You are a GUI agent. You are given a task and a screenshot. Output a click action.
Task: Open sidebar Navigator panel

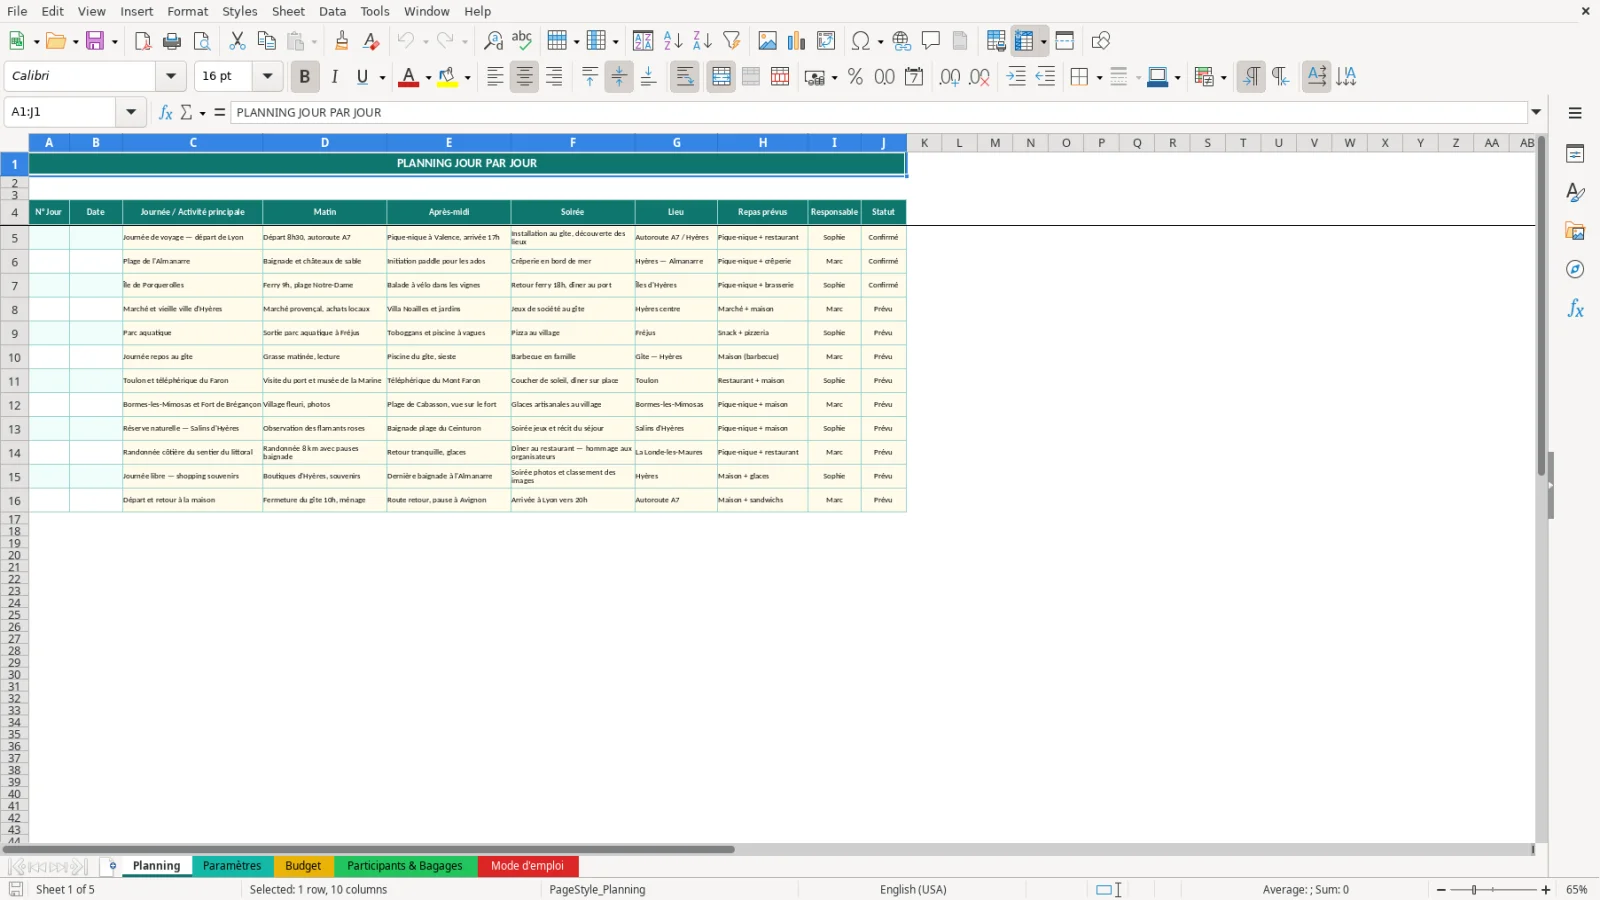pos(1575,270)
